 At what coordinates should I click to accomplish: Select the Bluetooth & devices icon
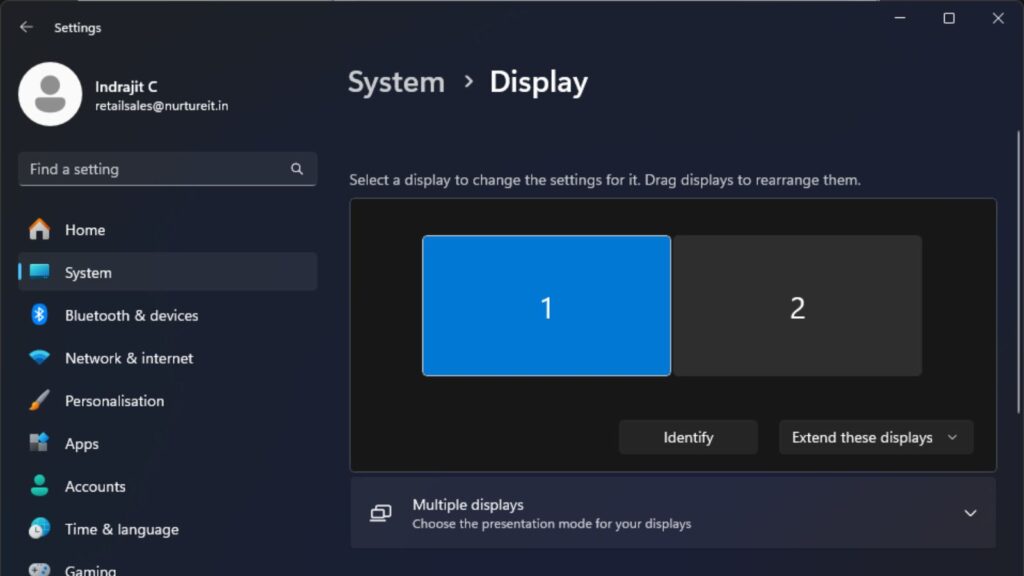coord(40,315)
